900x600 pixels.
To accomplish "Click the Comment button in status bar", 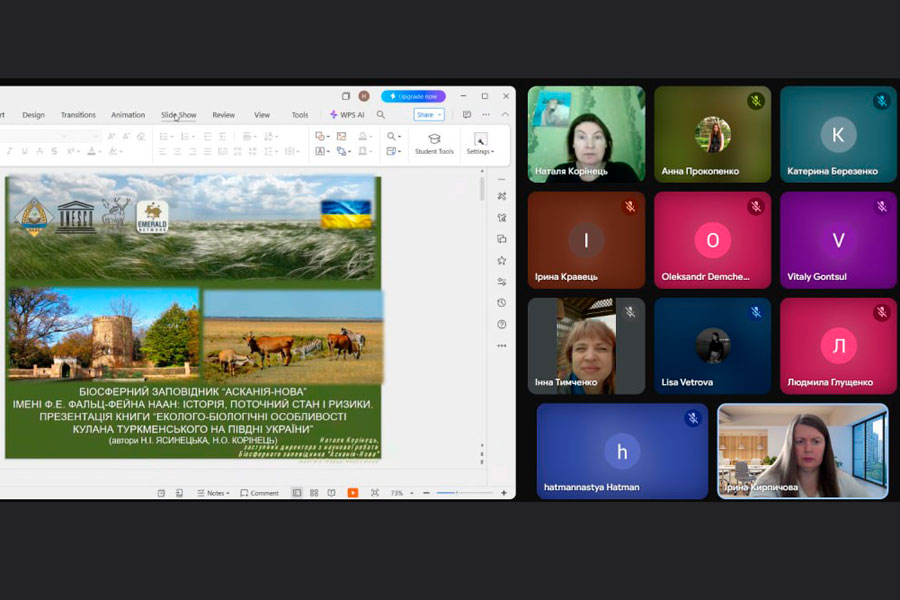I will (x=259, y=493).
